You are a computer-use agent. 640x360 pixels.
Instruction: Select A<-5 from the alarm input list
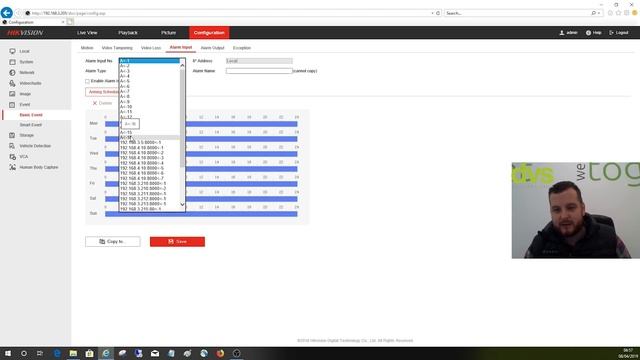(x=149, y=81)
